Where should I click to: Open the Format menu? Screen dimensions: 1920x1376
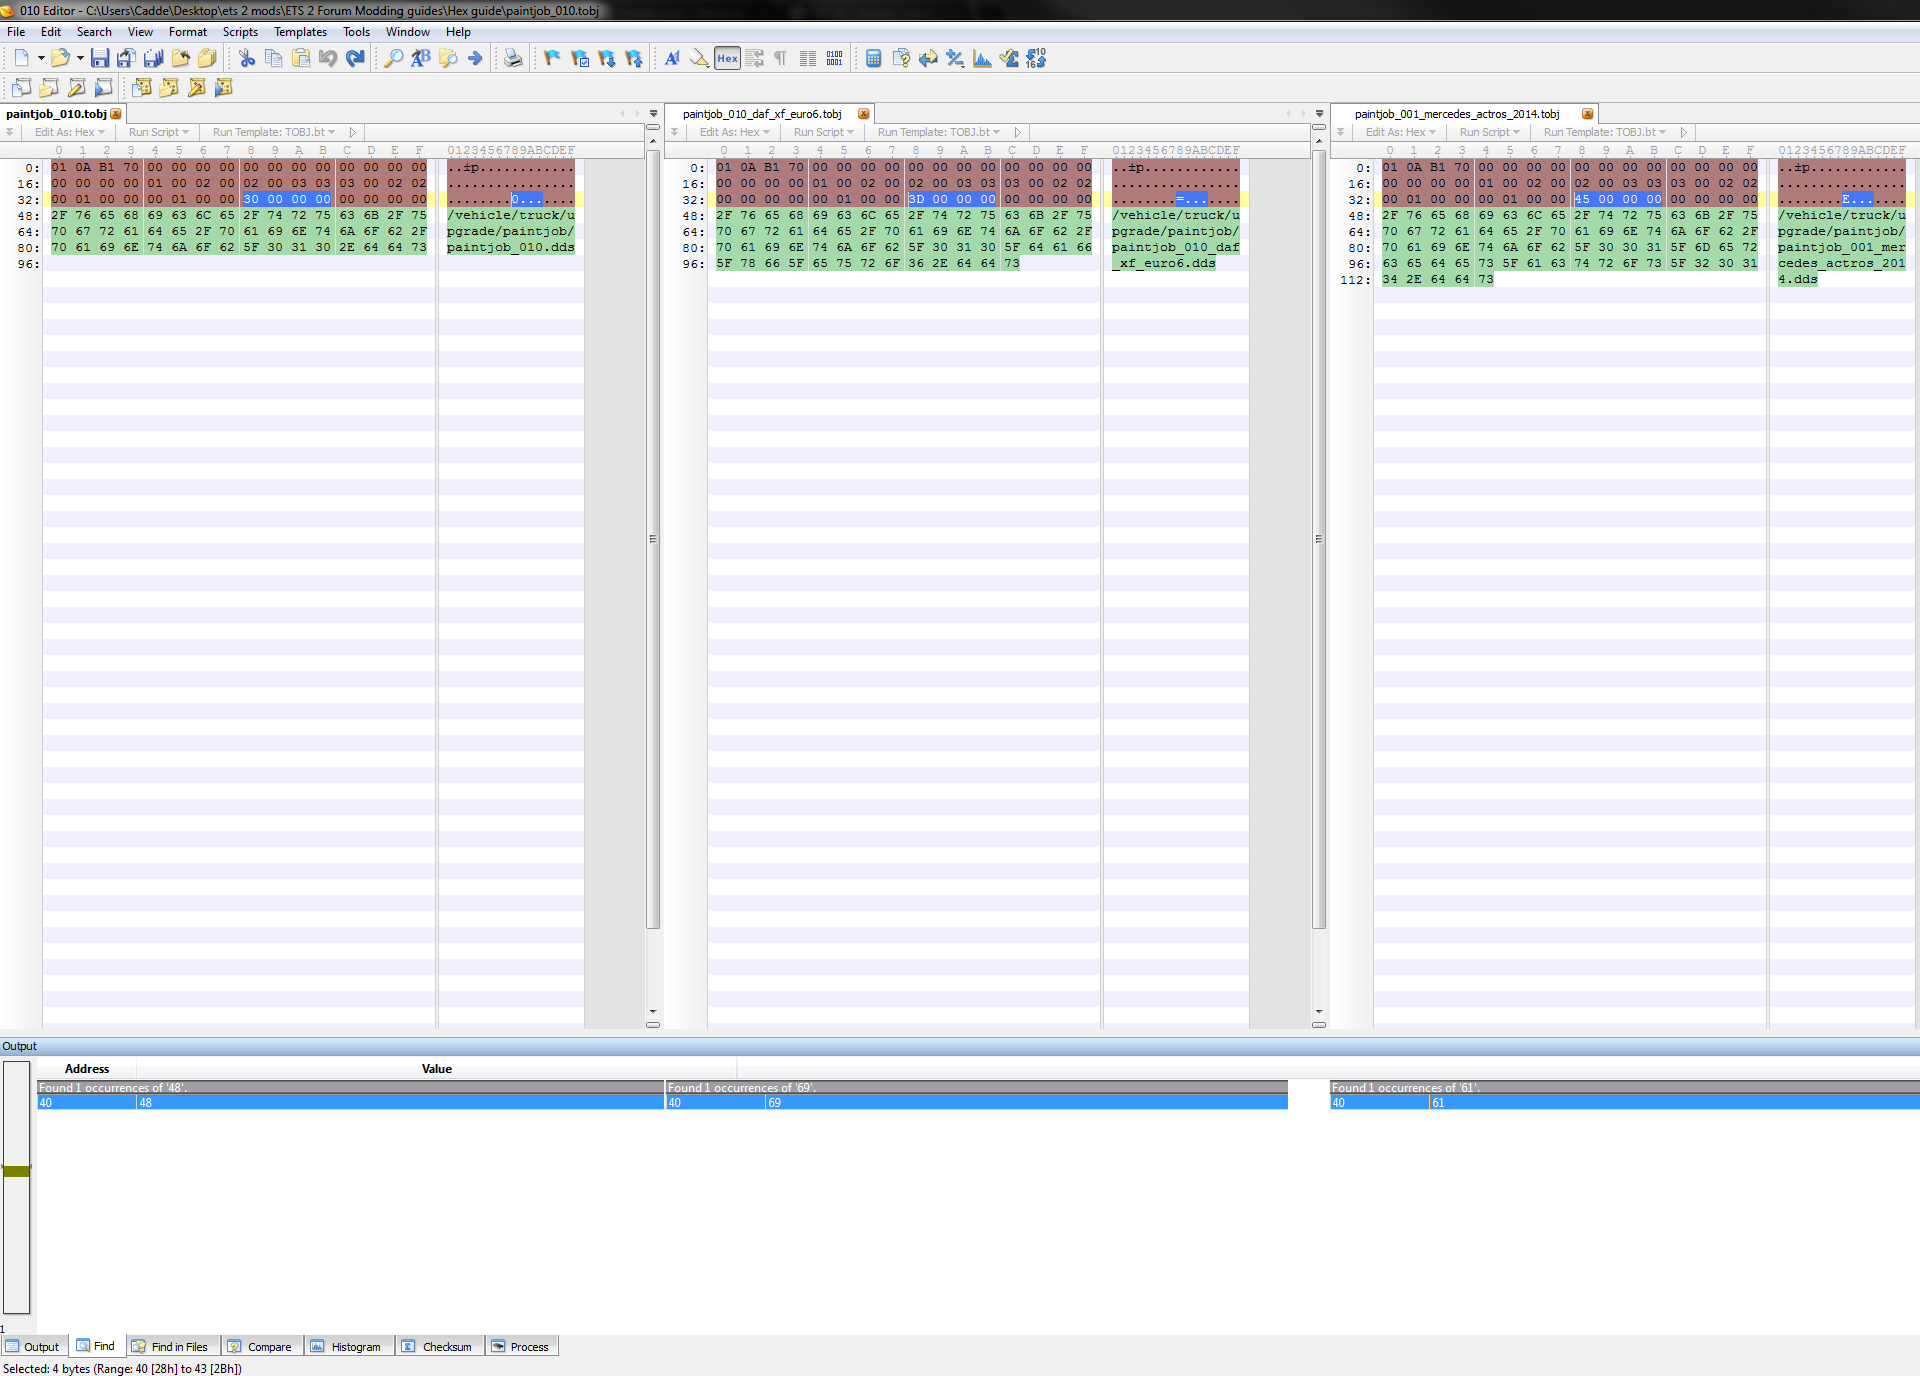pyautogui.click(x=188, y=32)
